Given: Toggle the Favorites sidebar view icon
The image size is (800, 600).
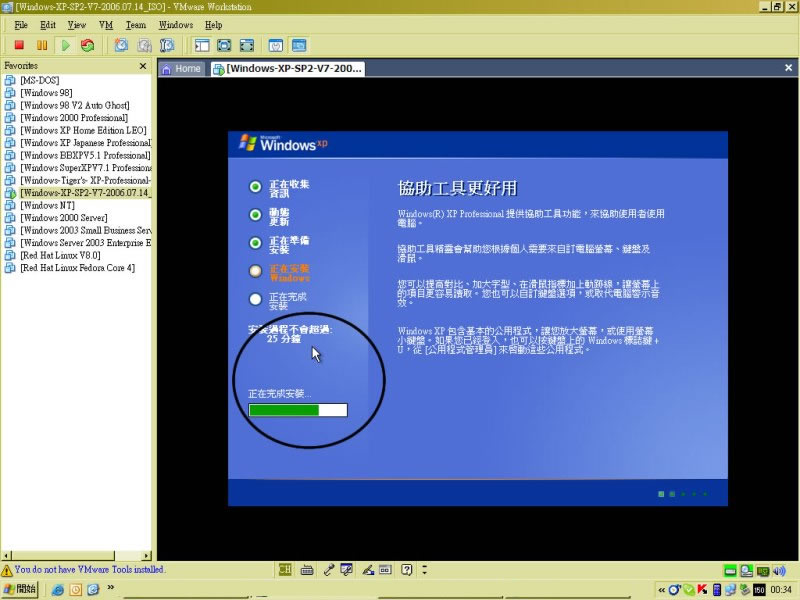Looking at the screenshot, I should 202,45.
